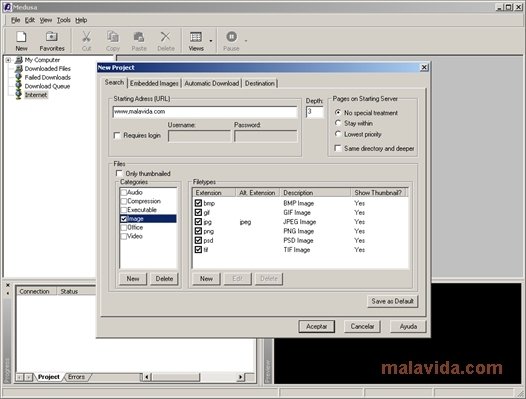Screen dimensions: 526x399
Task: Select My Computer in the tree
Action: (42, 60)
